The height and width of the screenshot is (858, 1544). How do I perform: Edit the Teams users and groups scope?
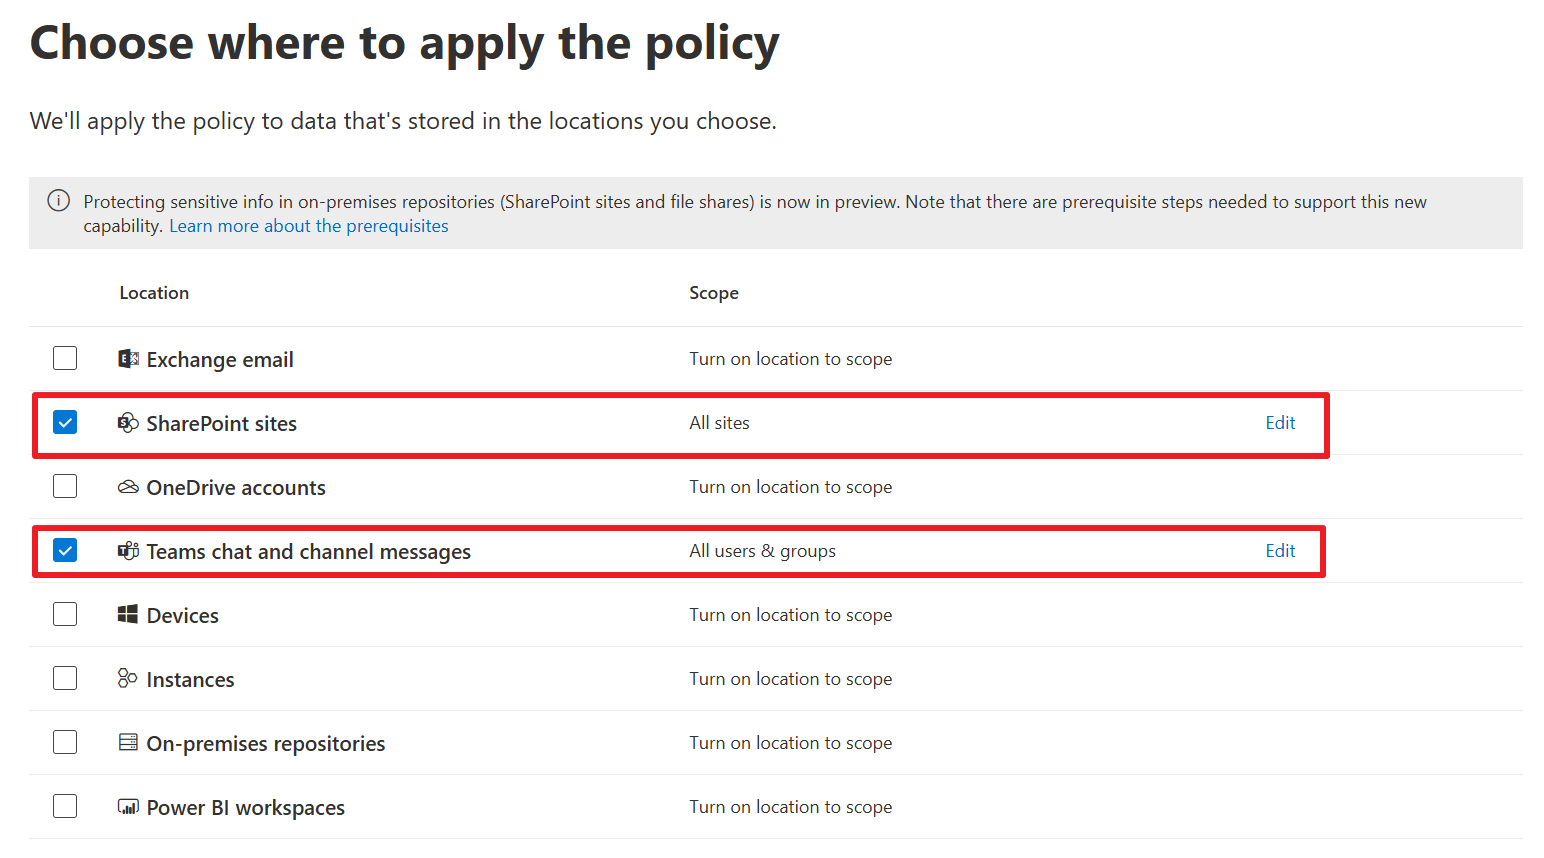click(x=1280, y=550)
